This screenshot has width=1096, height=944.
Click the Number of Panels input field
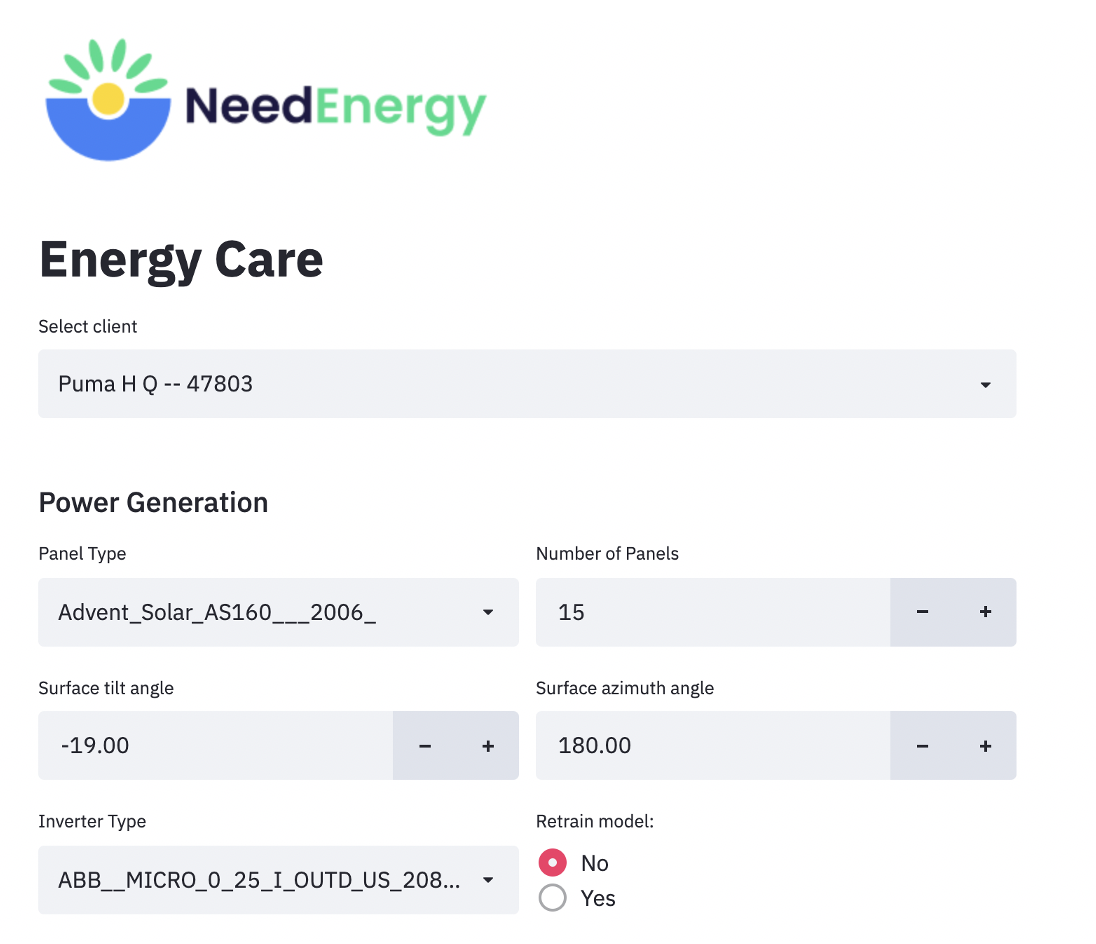click(x=713, y=612)
